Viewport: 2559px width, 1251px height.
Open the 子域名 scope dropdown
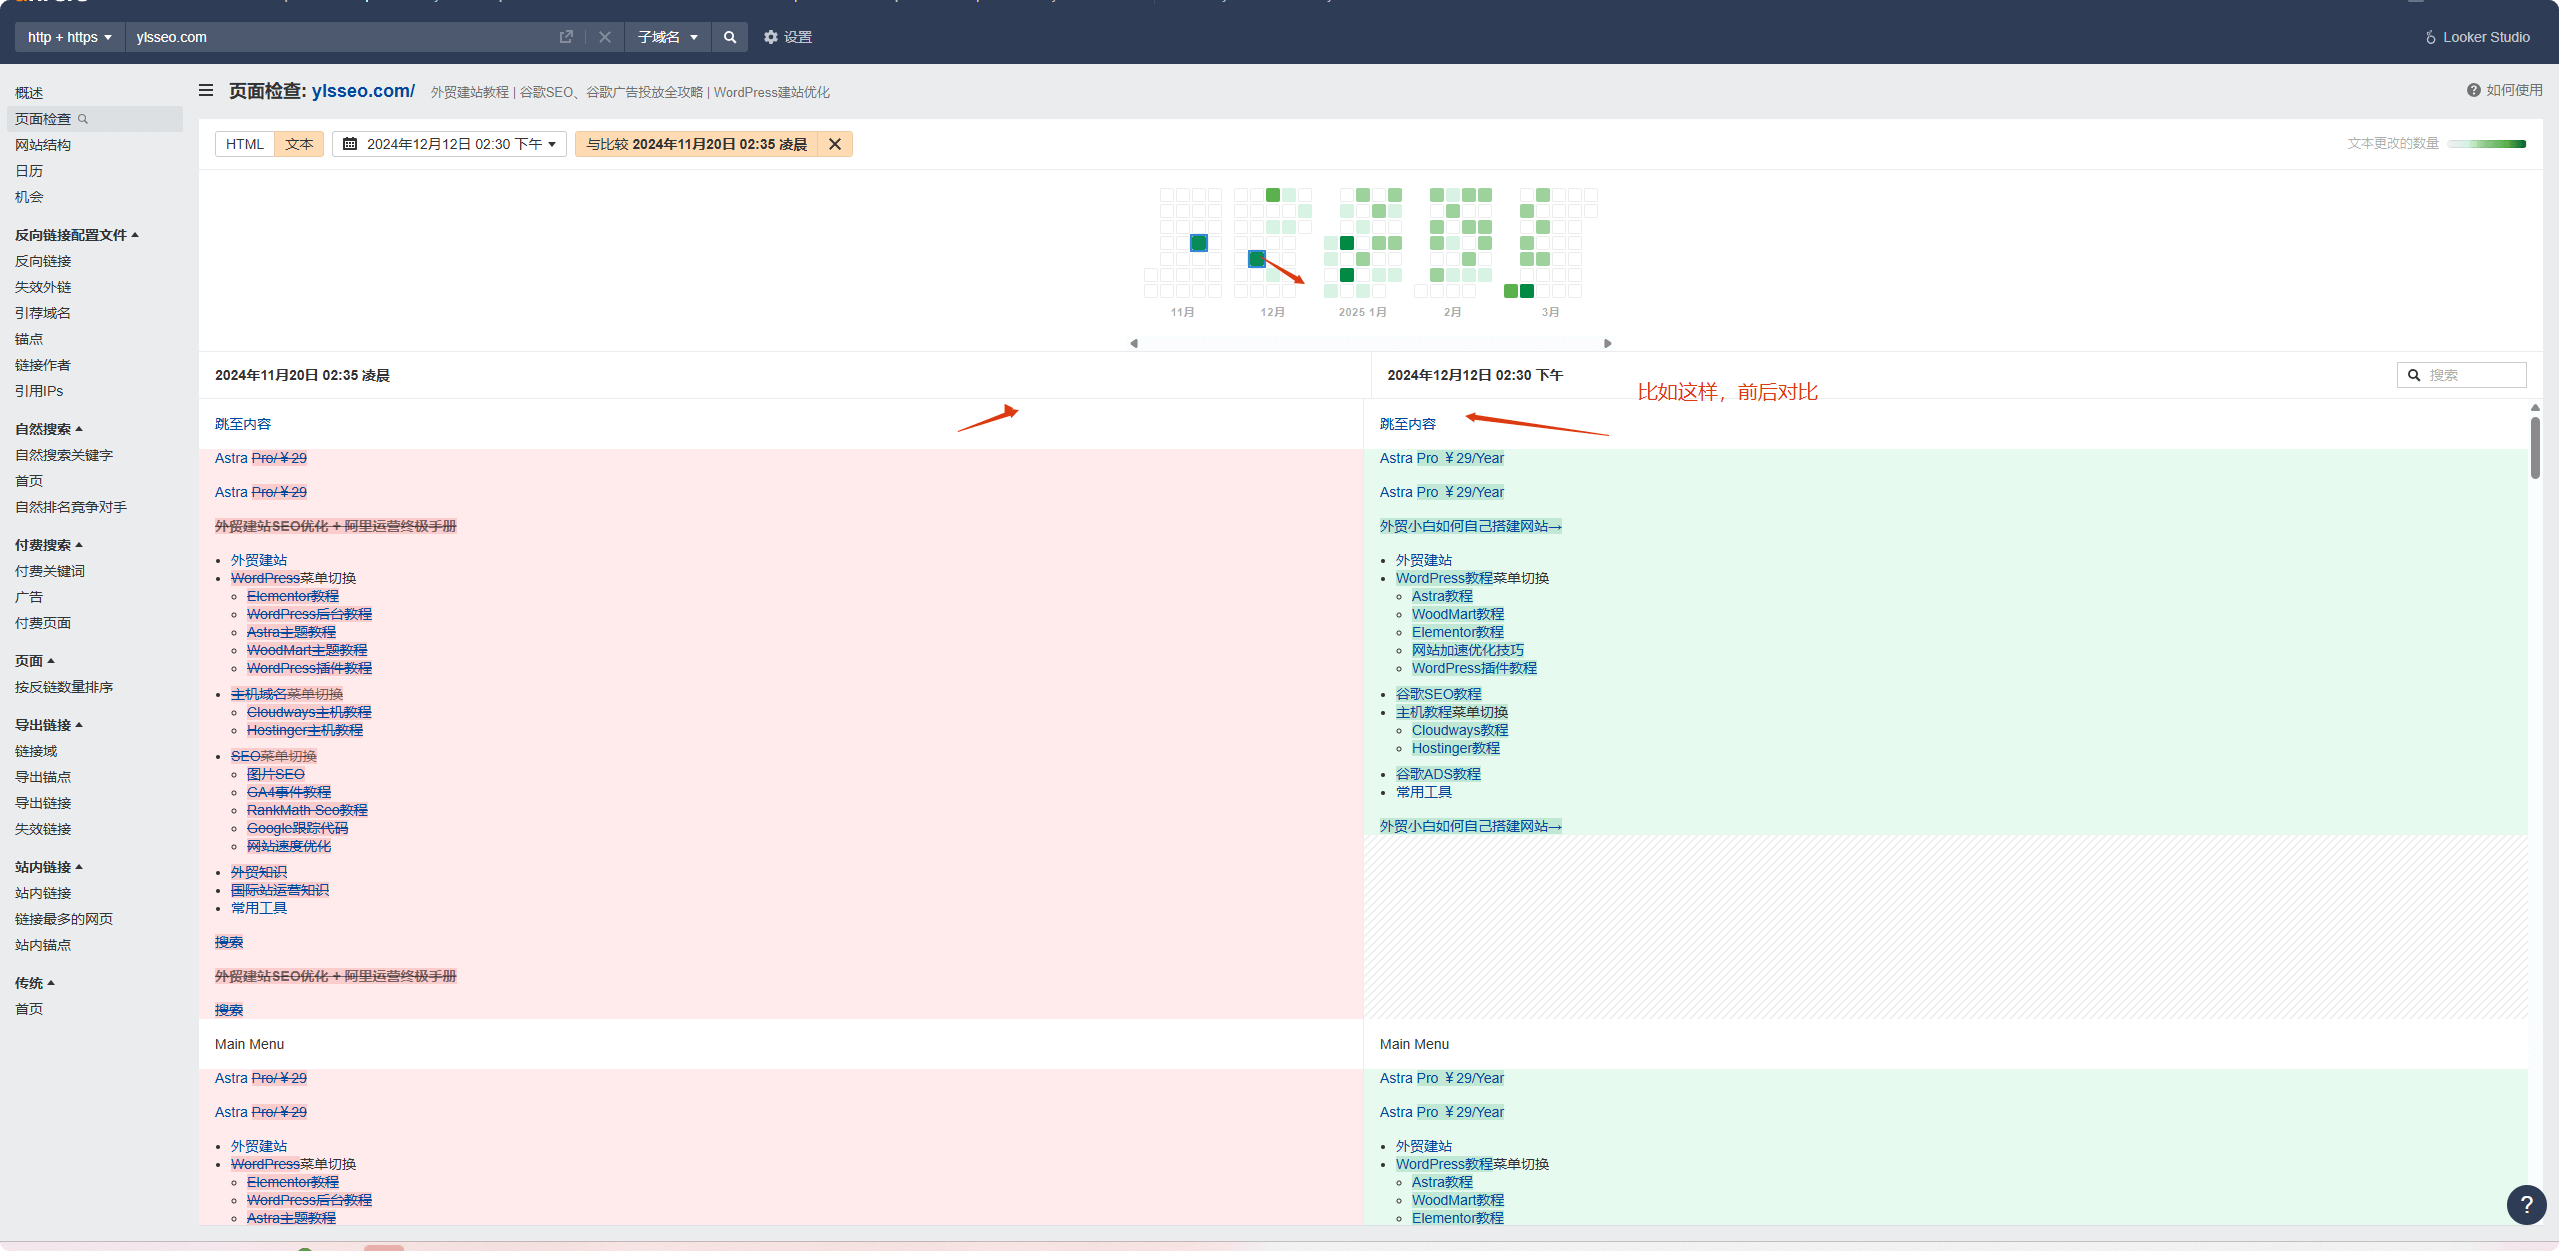pyautogui.click(x=667, y=37)
